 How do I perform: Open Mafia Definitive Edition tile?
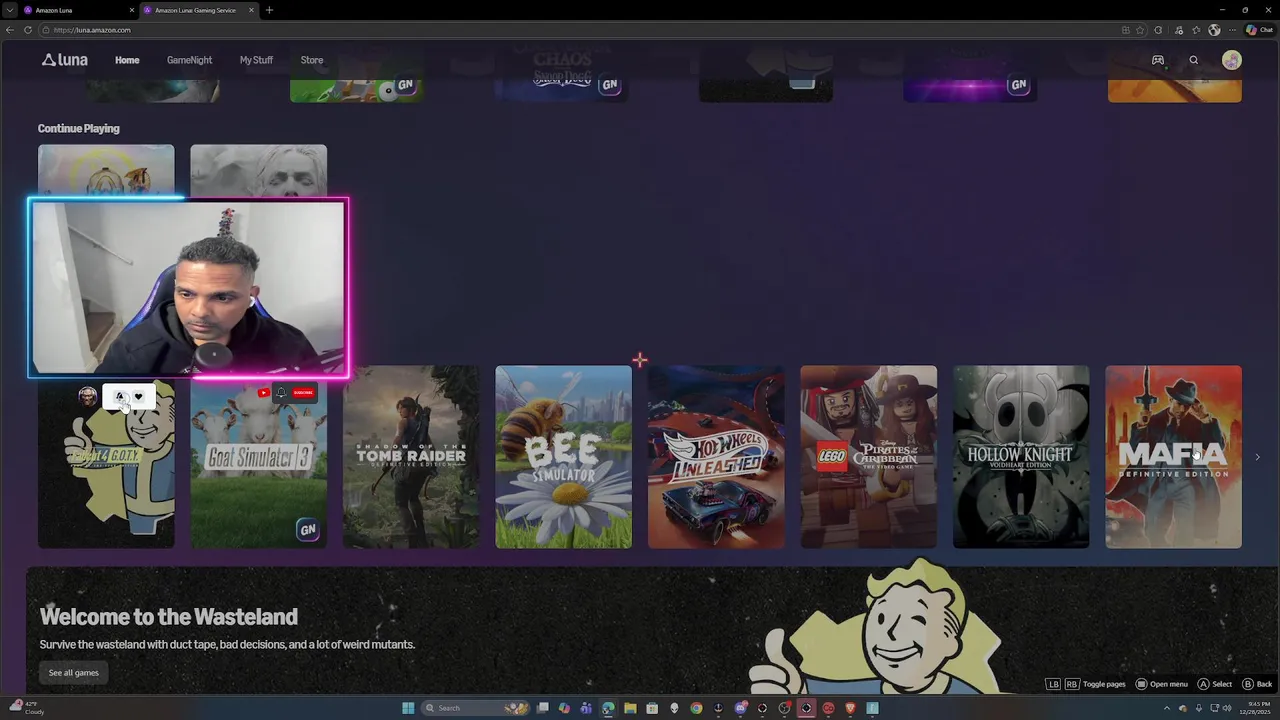(x=1173, y=457)
